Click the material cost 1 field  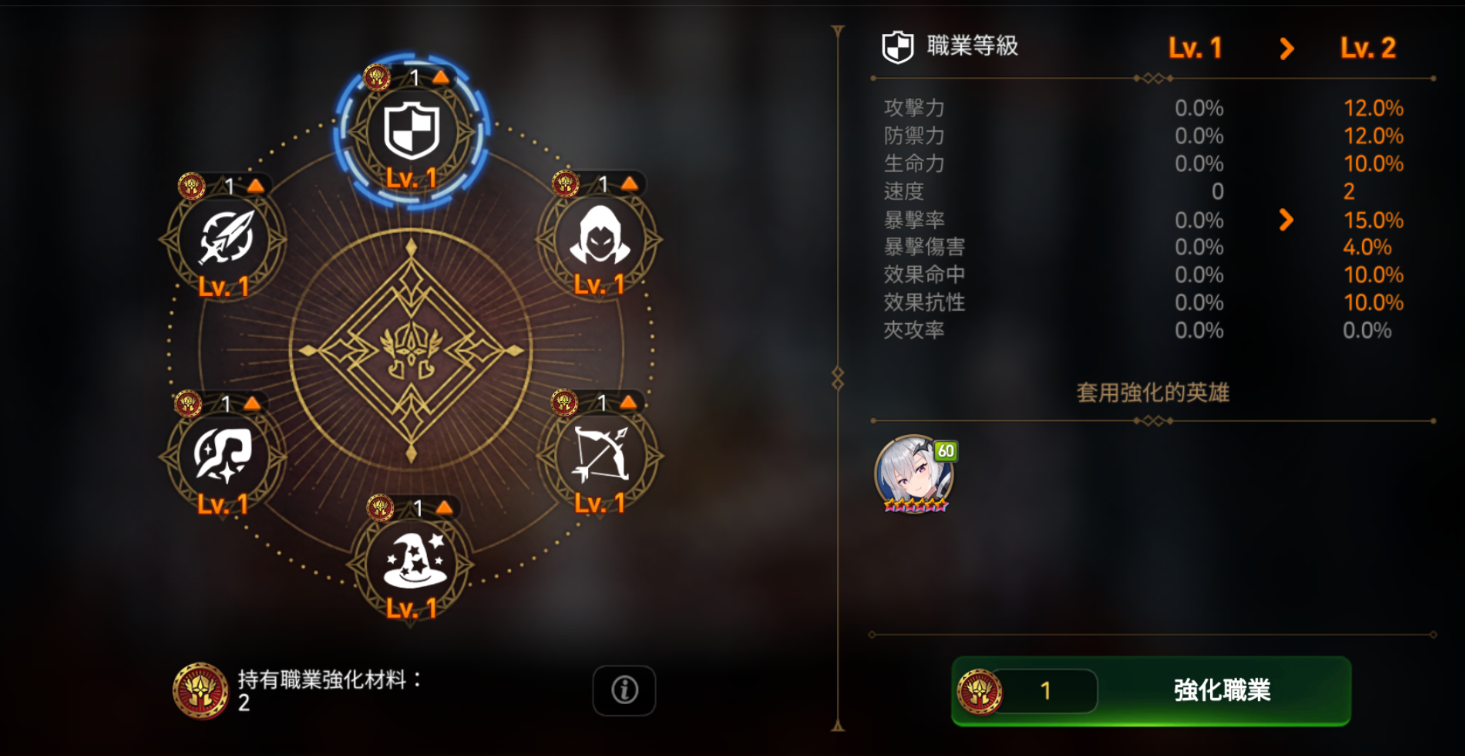point(1046,691)
